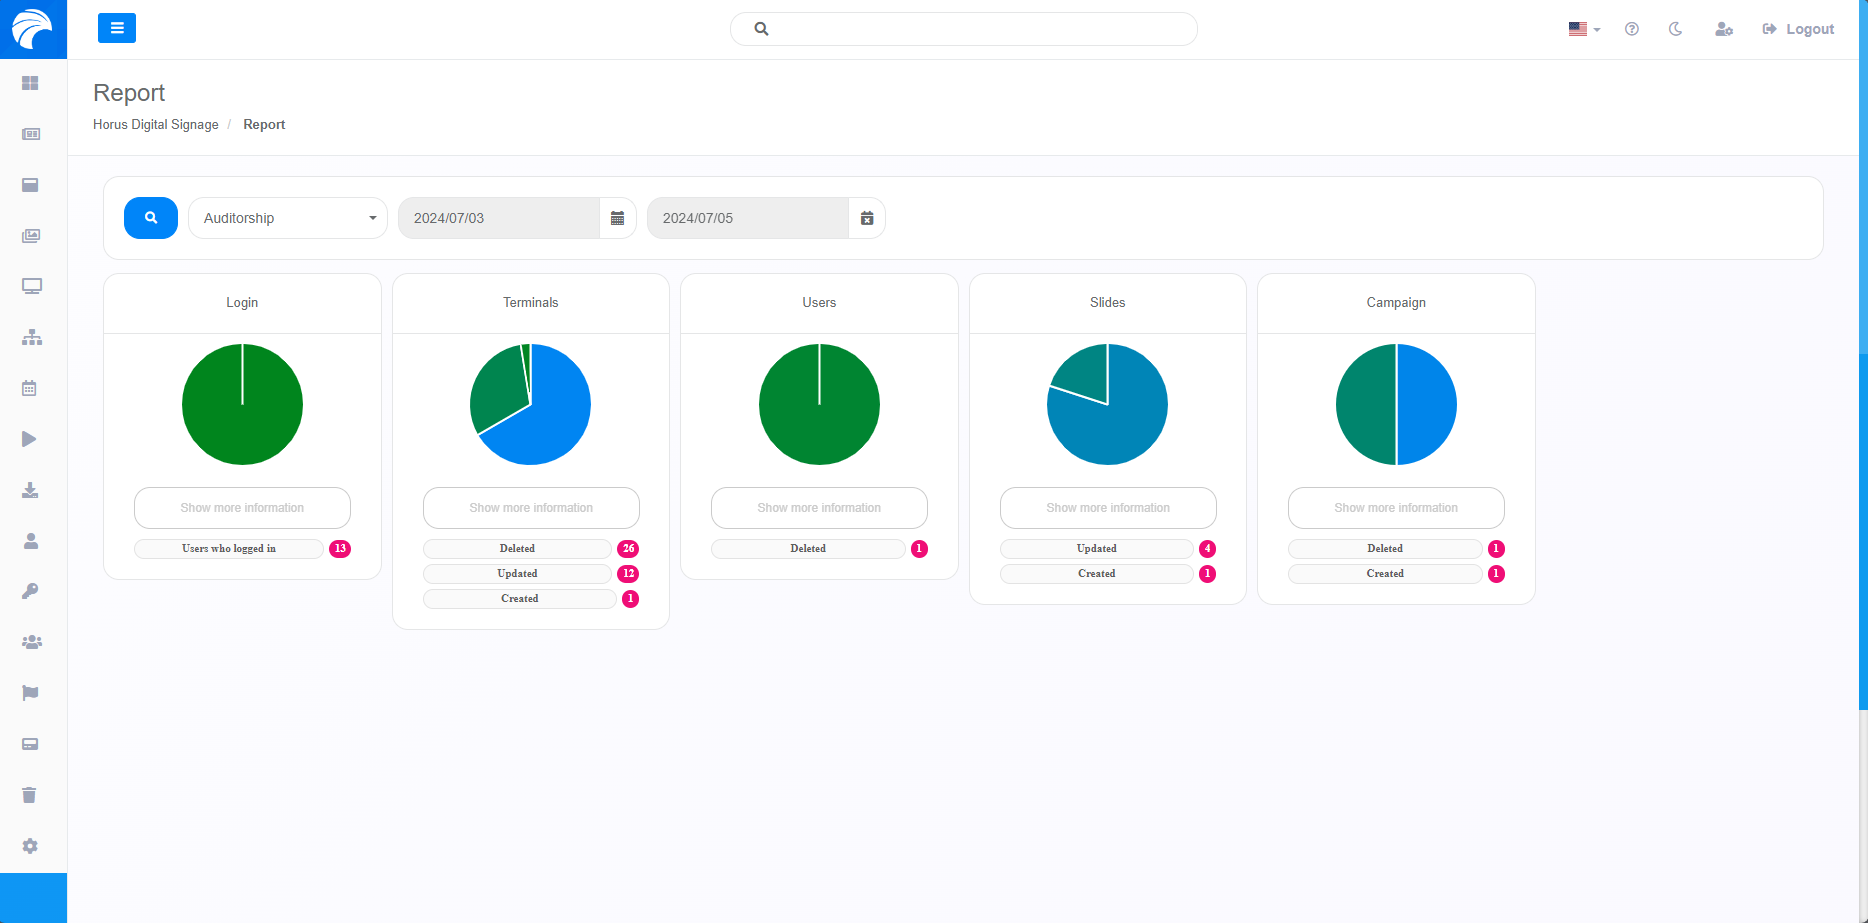Open the trash bin icon in sidebar

click(30, 795)
